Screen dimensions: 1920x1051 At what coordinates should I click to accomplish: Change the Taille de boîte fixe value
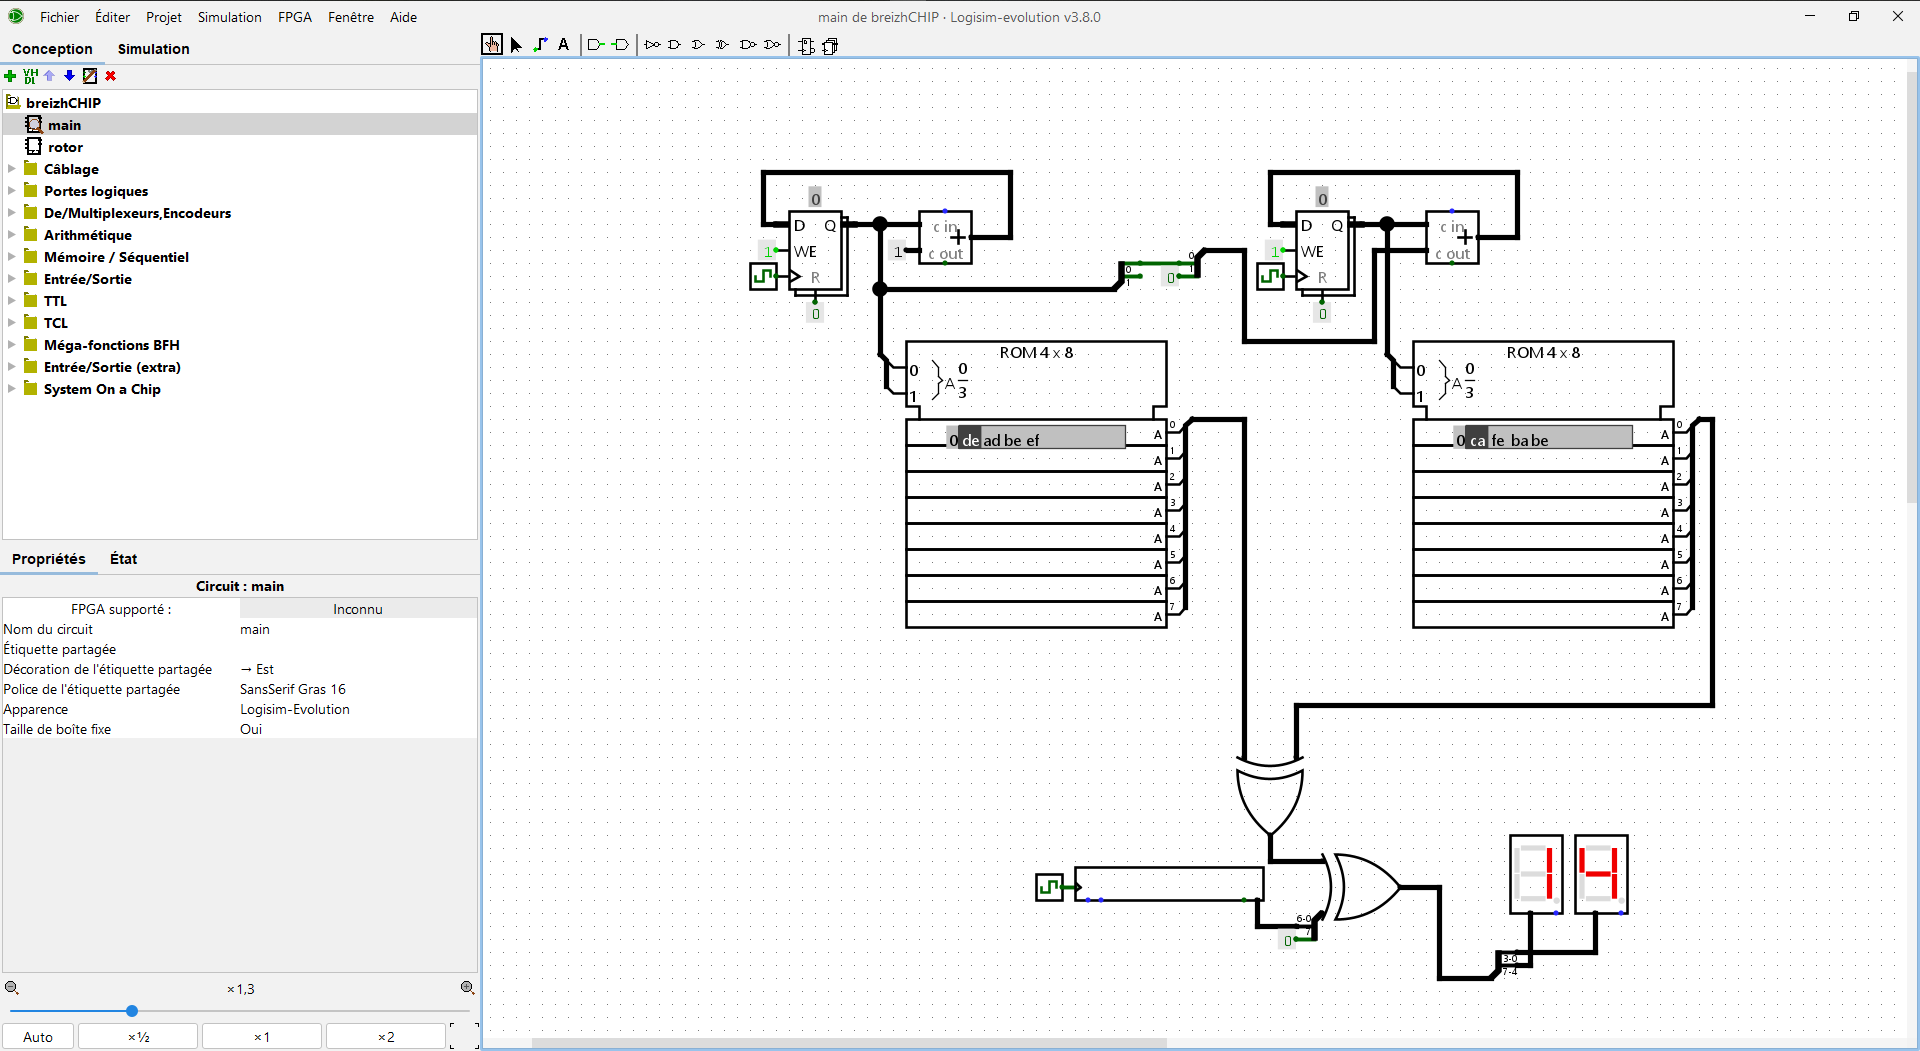click(x=358, y=729)
